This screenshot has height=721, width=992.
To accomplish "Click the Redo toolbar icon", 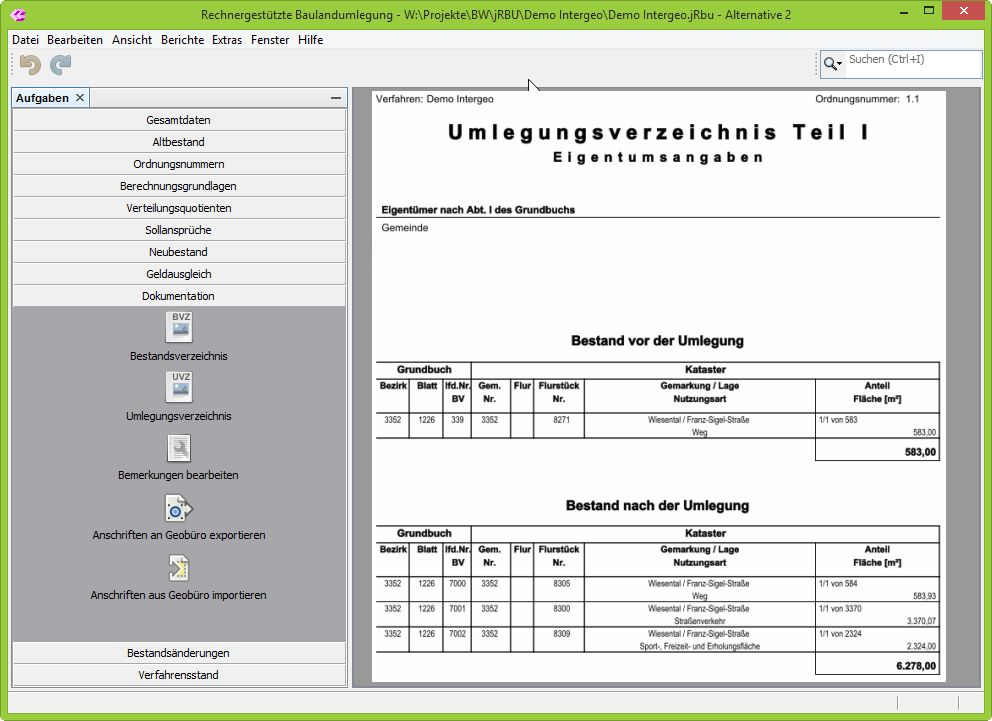I will click(59, 63).
